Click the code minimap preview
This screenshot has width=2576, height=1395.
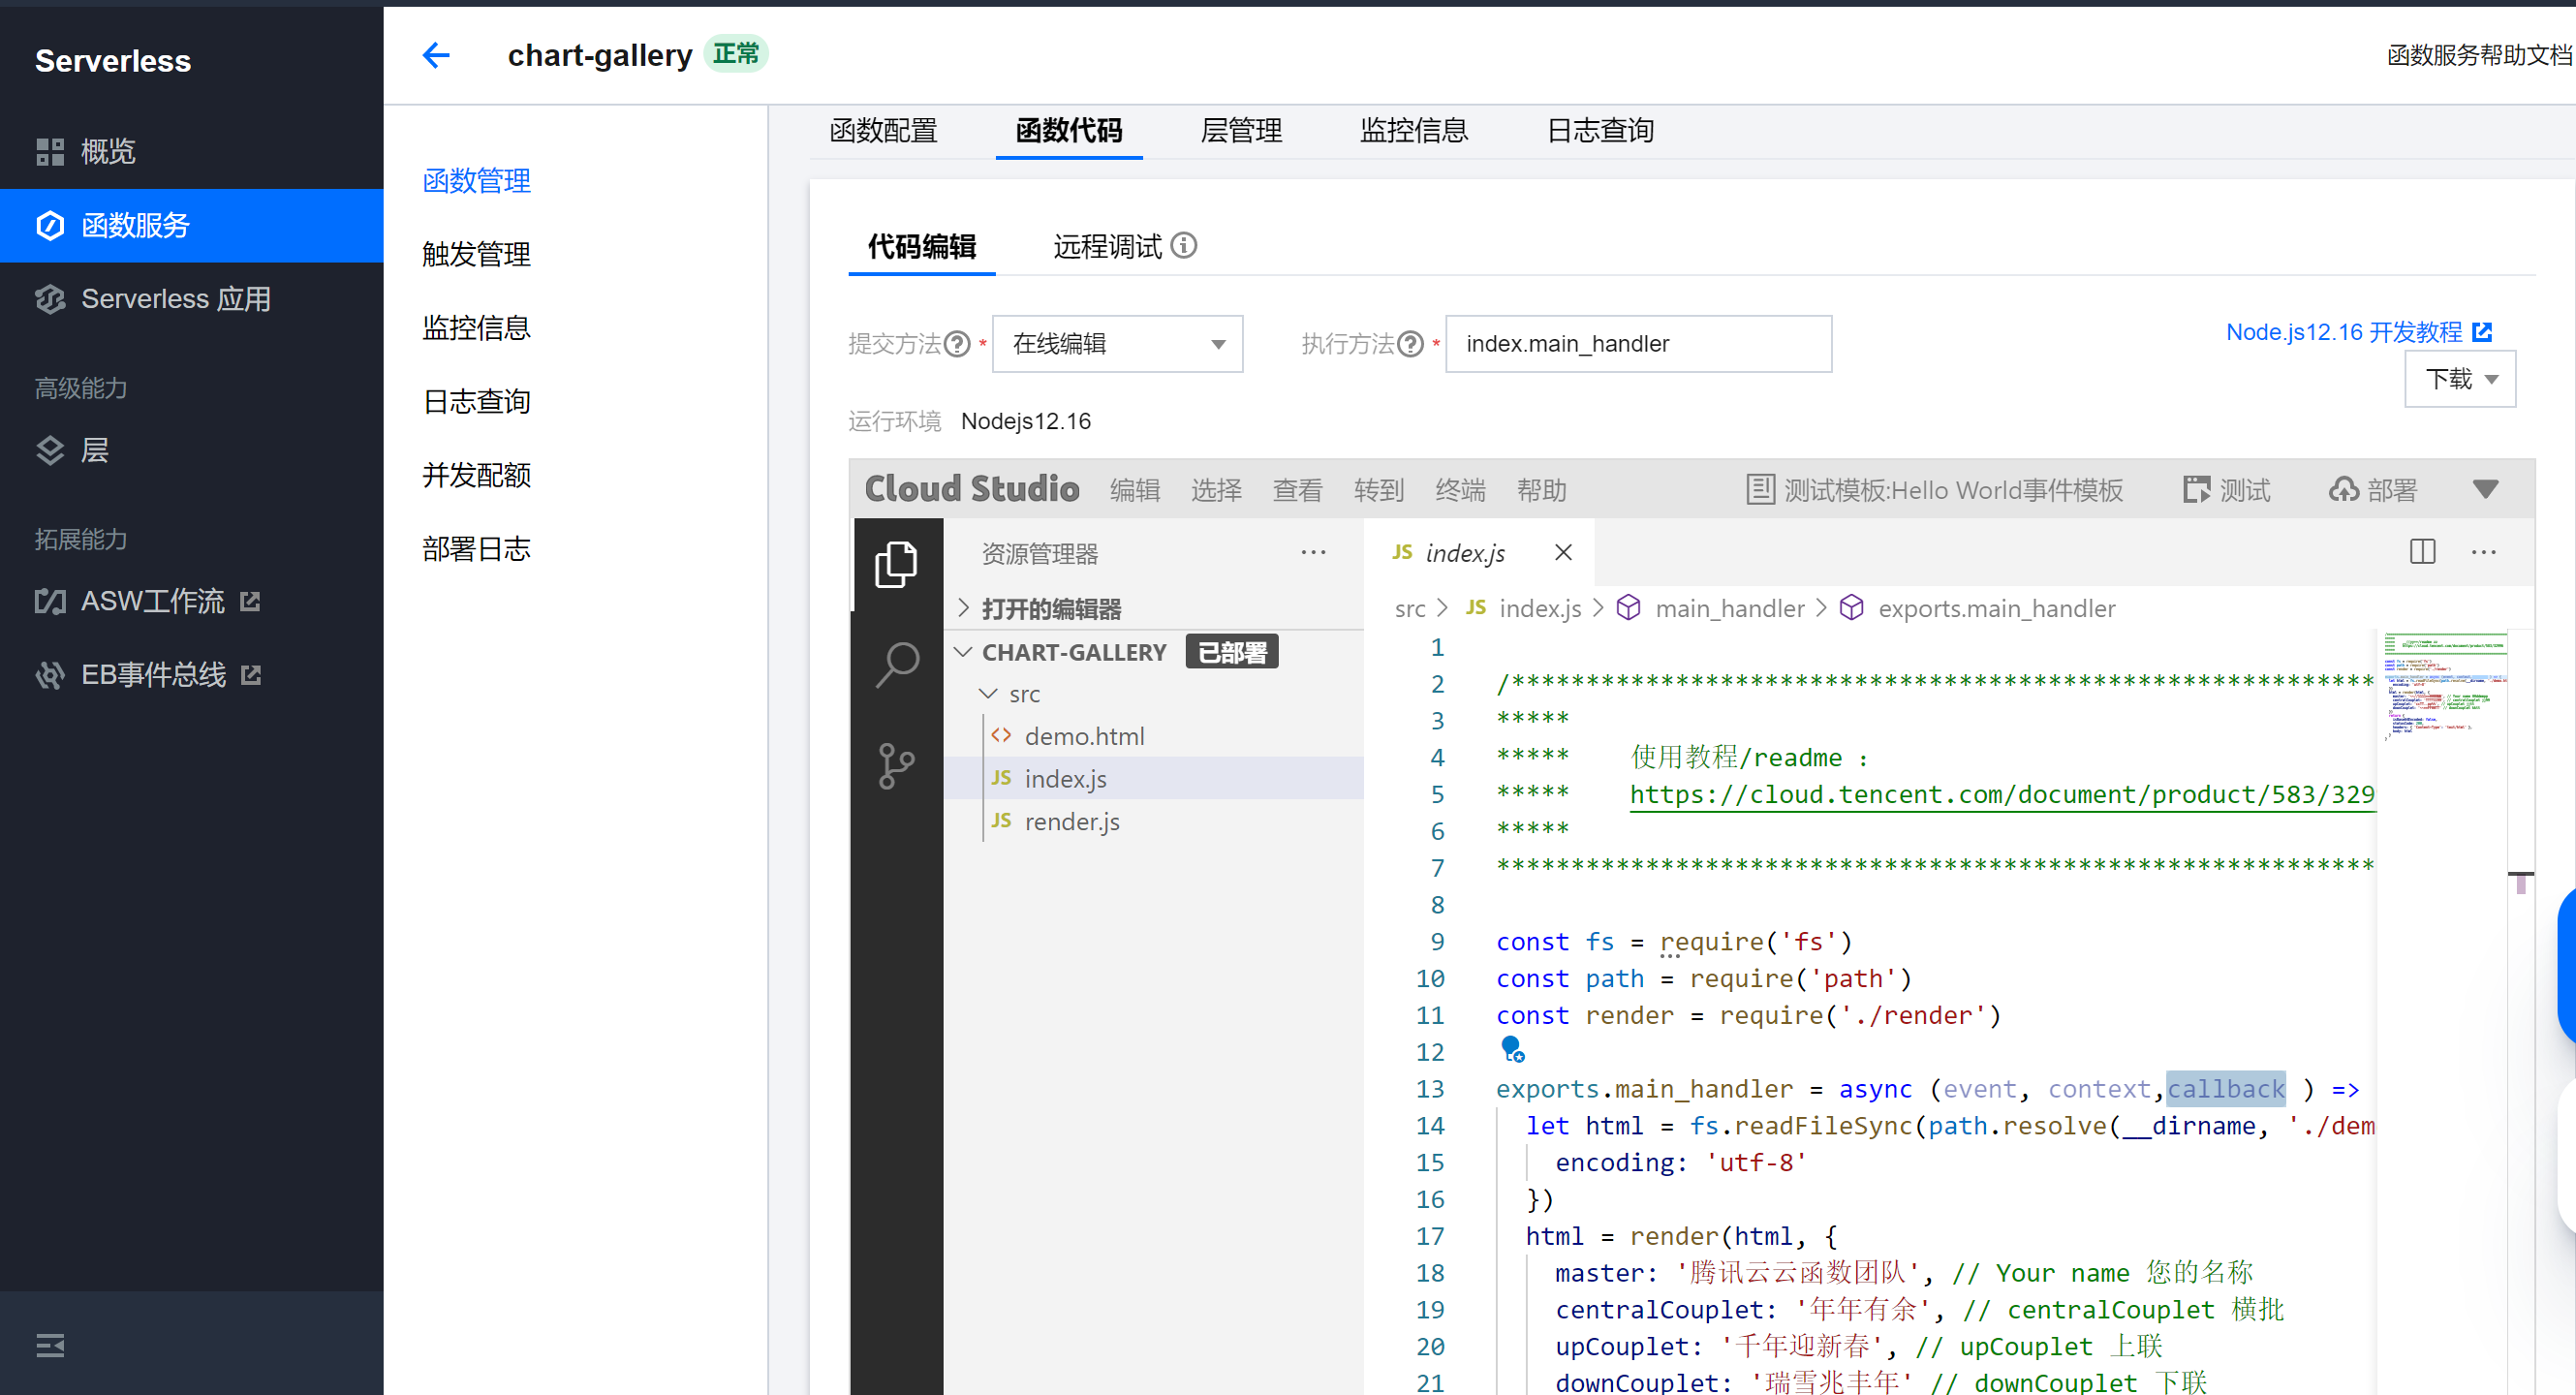pos(2444,686)
